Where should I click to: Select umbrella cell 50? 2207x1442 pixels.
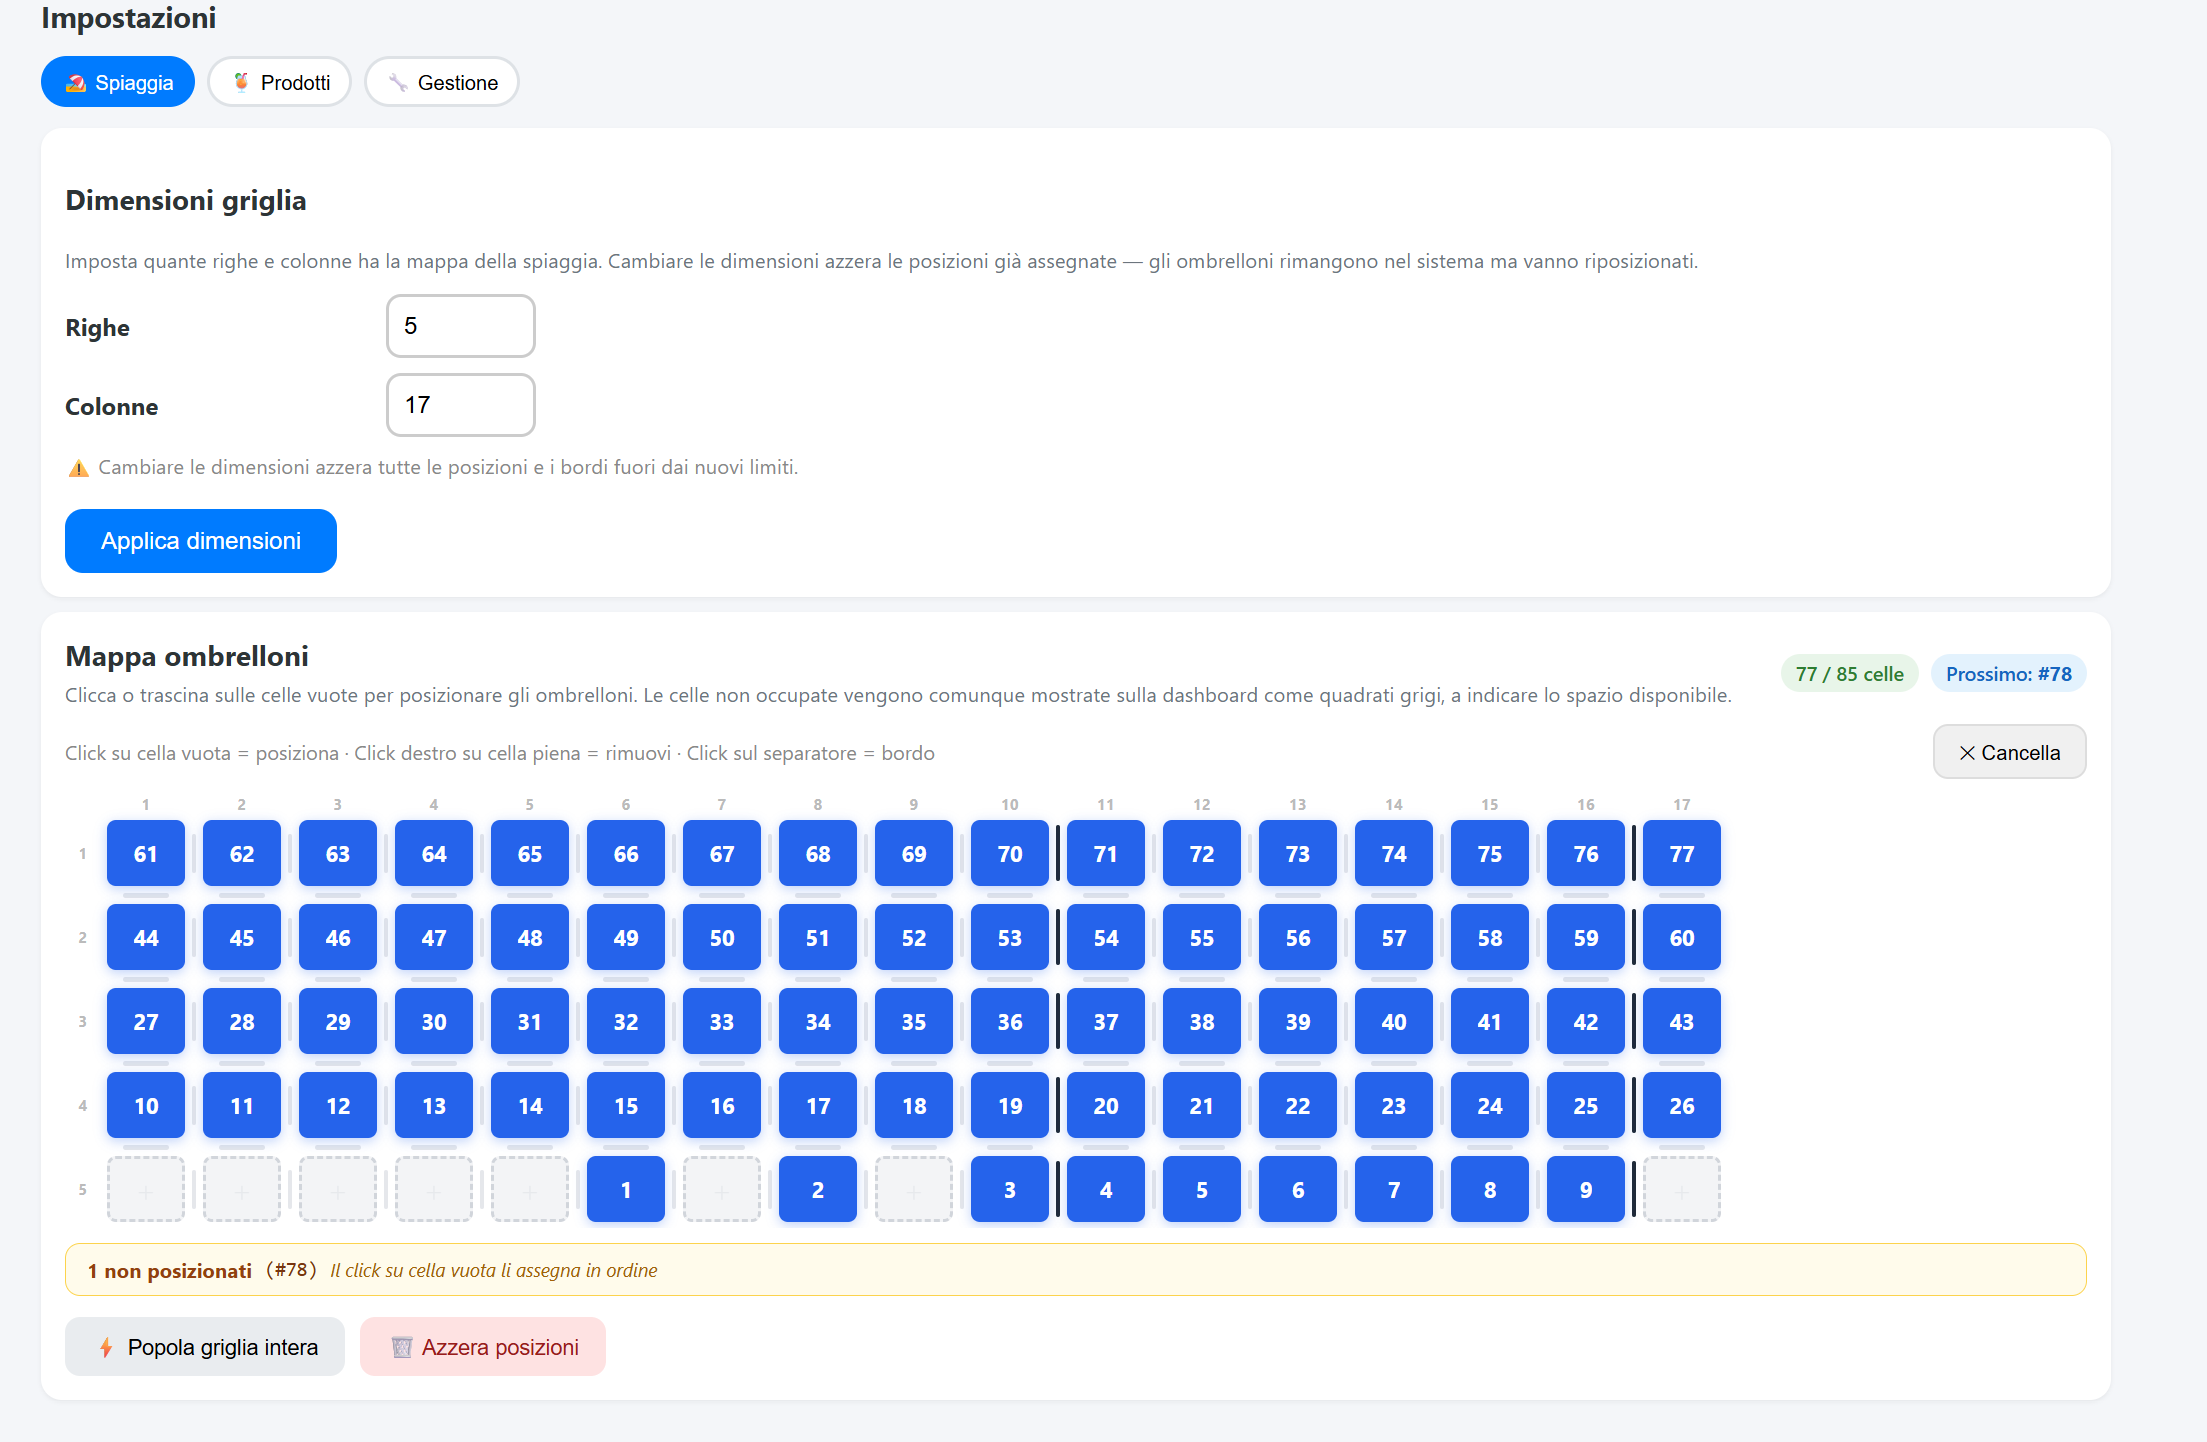[x=722, y=938]
